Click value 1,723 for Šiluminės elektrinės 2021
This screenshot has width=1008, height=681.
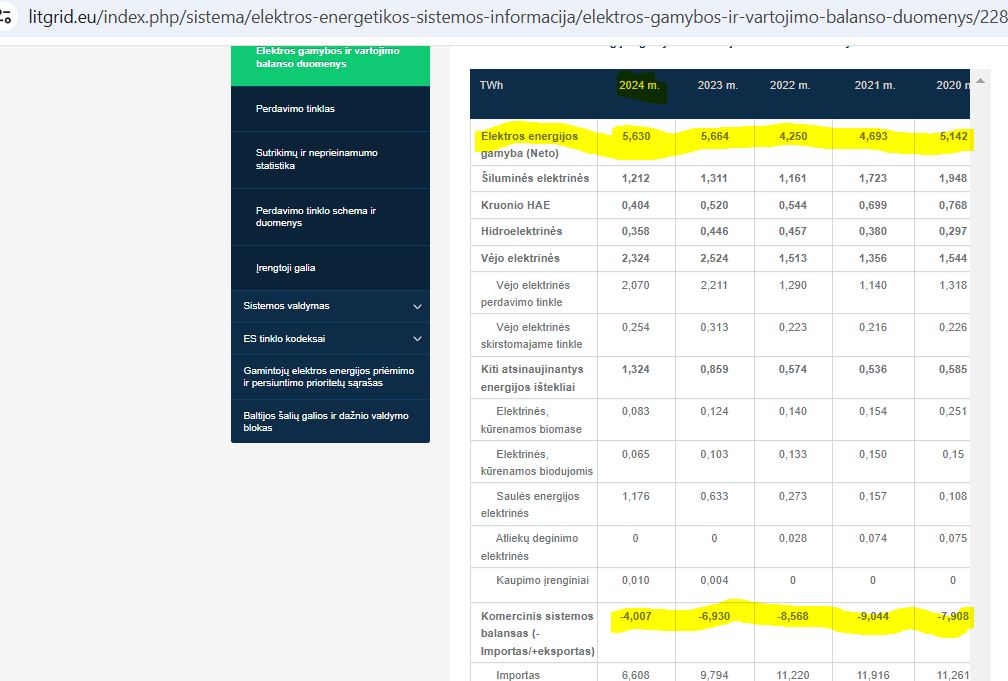coord(873,178)
